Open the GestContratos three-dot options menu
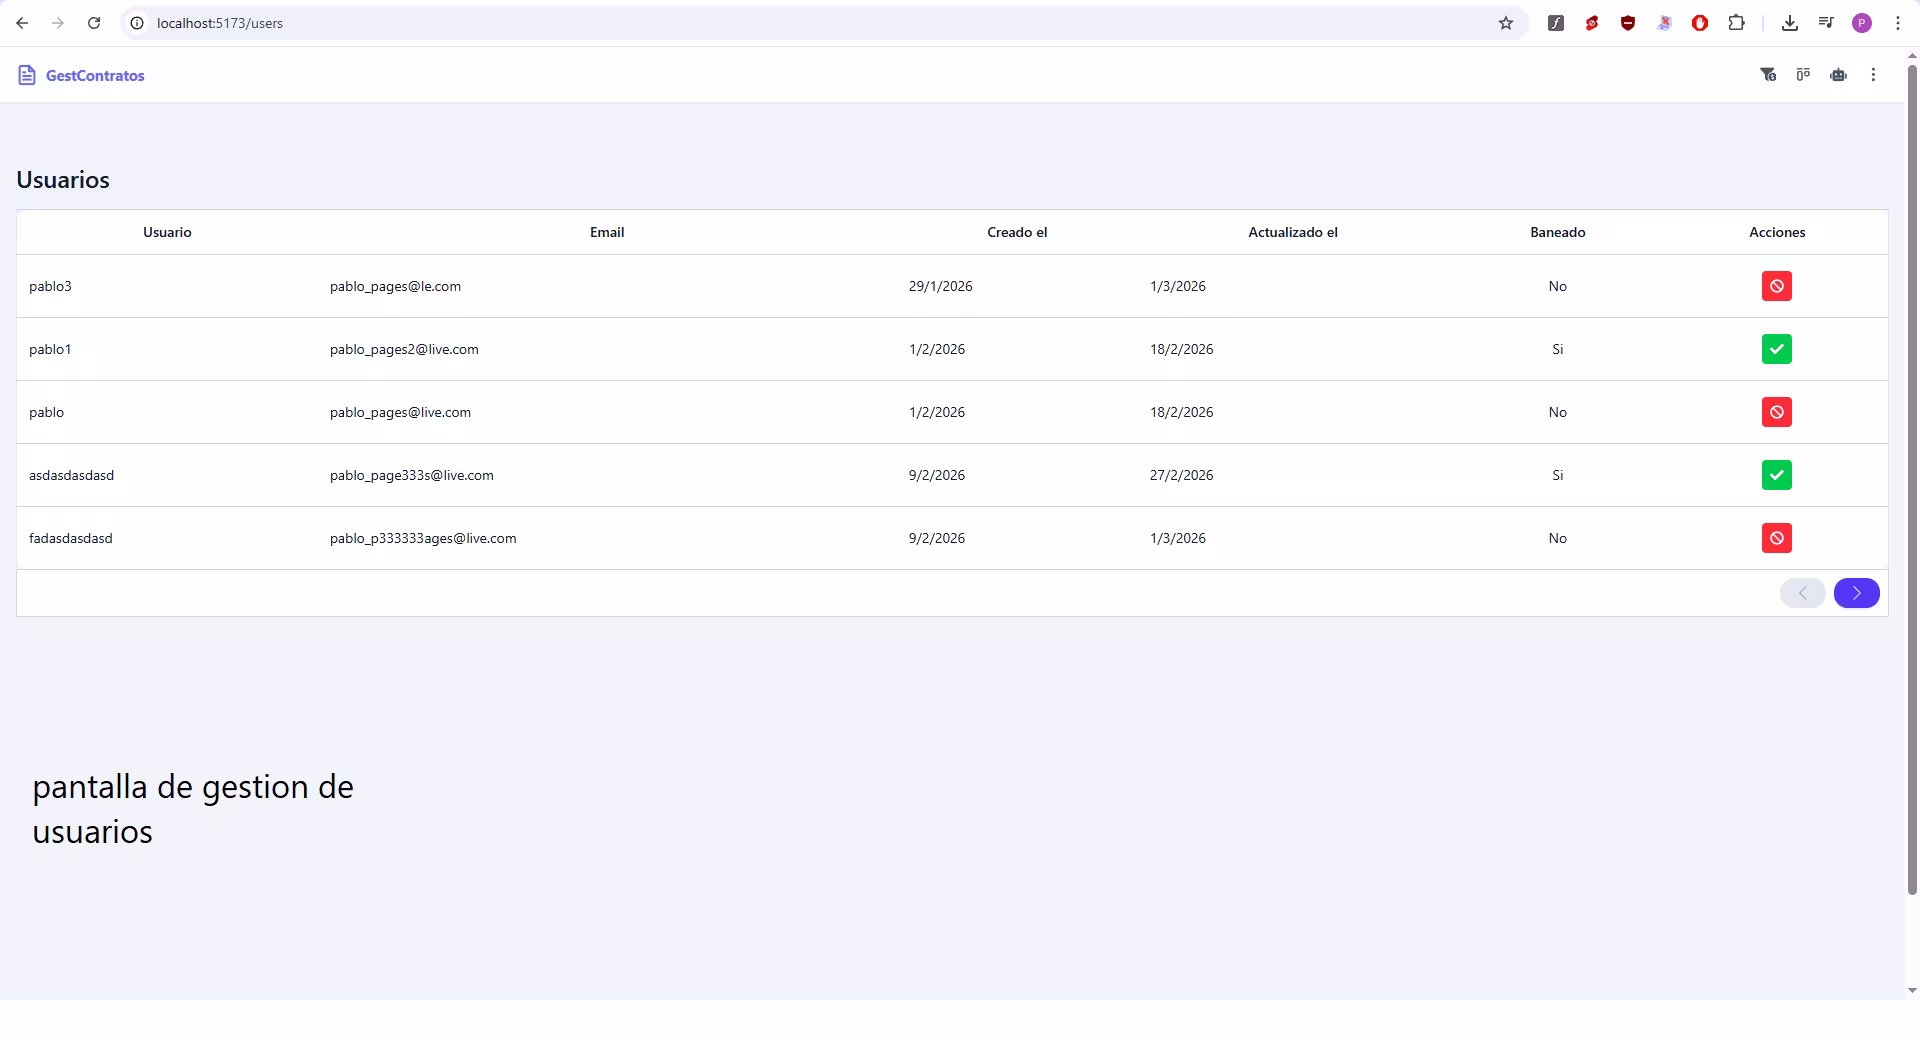Viewport: 1920px width, 1040px height. coord(1872,75)
